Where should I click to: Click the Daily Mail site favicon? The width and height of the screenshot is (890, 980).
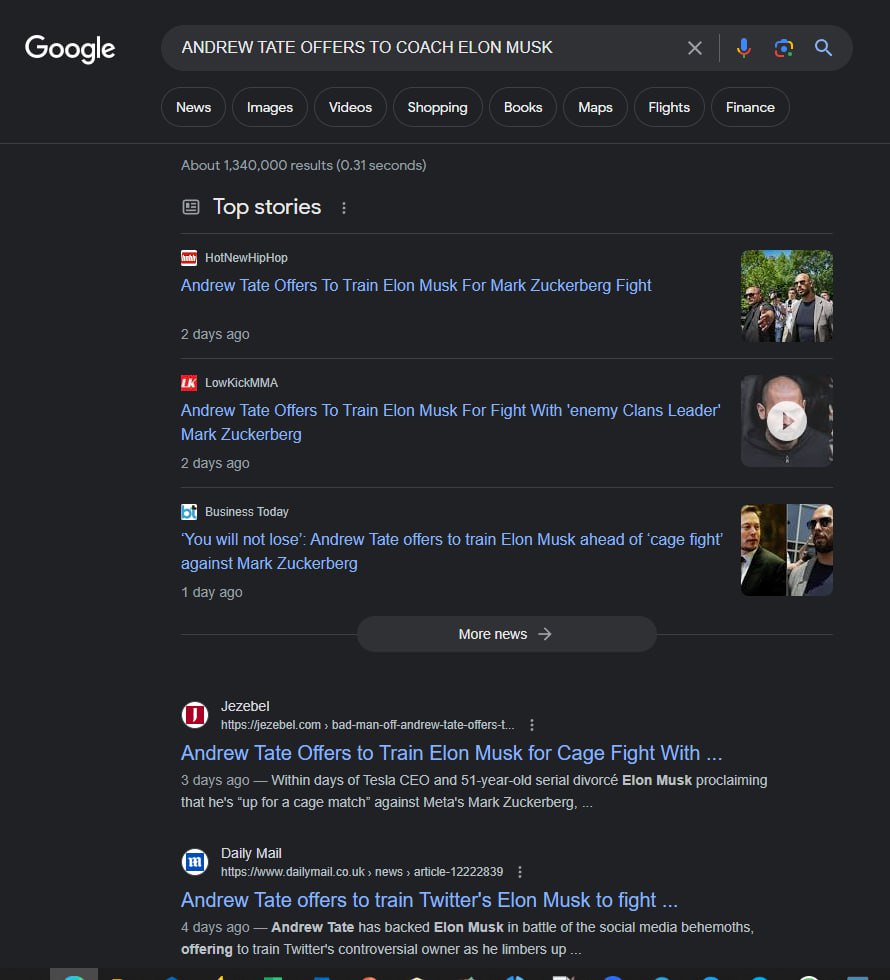click(194, 862)
